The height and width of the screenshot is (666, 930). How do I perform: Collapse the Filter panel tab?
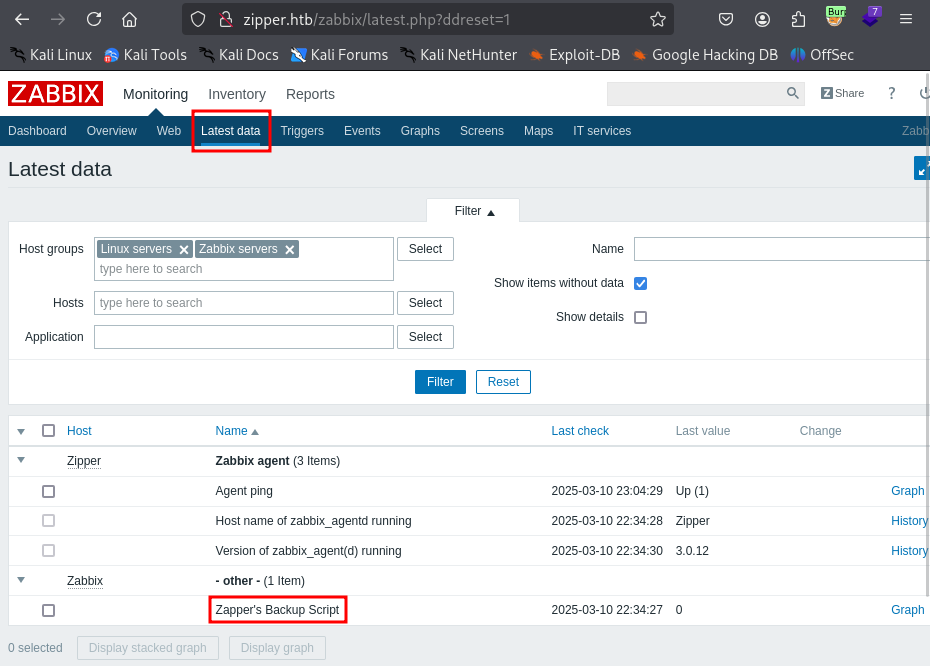coord(473,211)
